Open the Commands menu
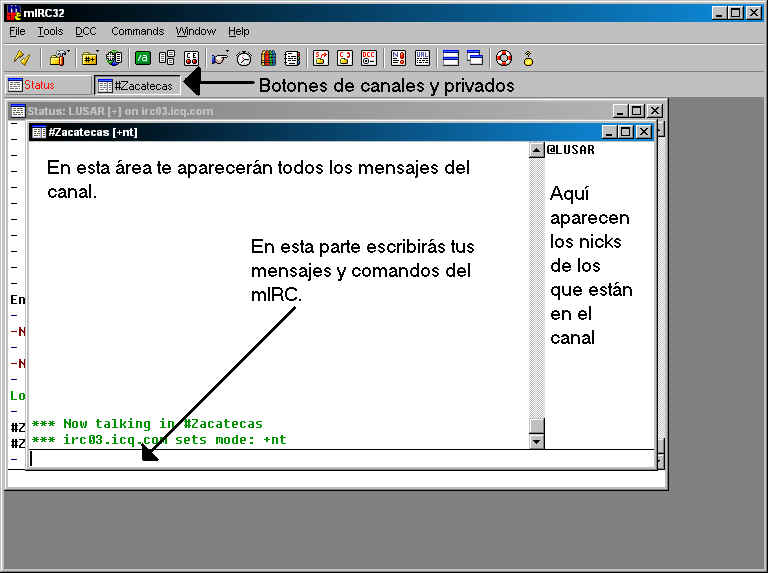 [138, 31]
